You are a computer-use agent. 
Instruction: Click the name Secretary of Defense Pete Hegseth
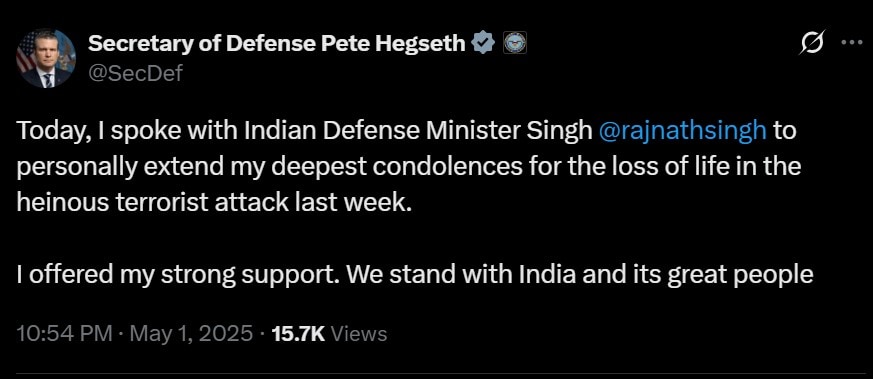(277, 43)
